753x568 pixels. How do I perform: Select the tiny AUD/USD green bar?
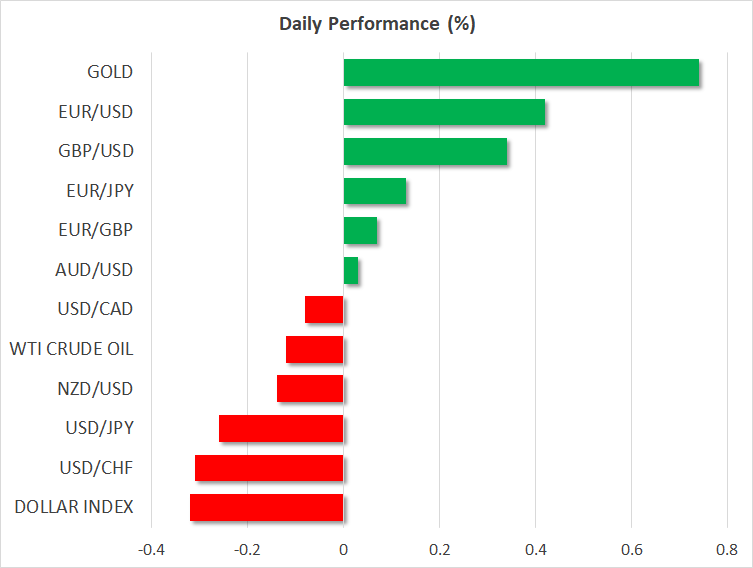[x=351, y=270]
